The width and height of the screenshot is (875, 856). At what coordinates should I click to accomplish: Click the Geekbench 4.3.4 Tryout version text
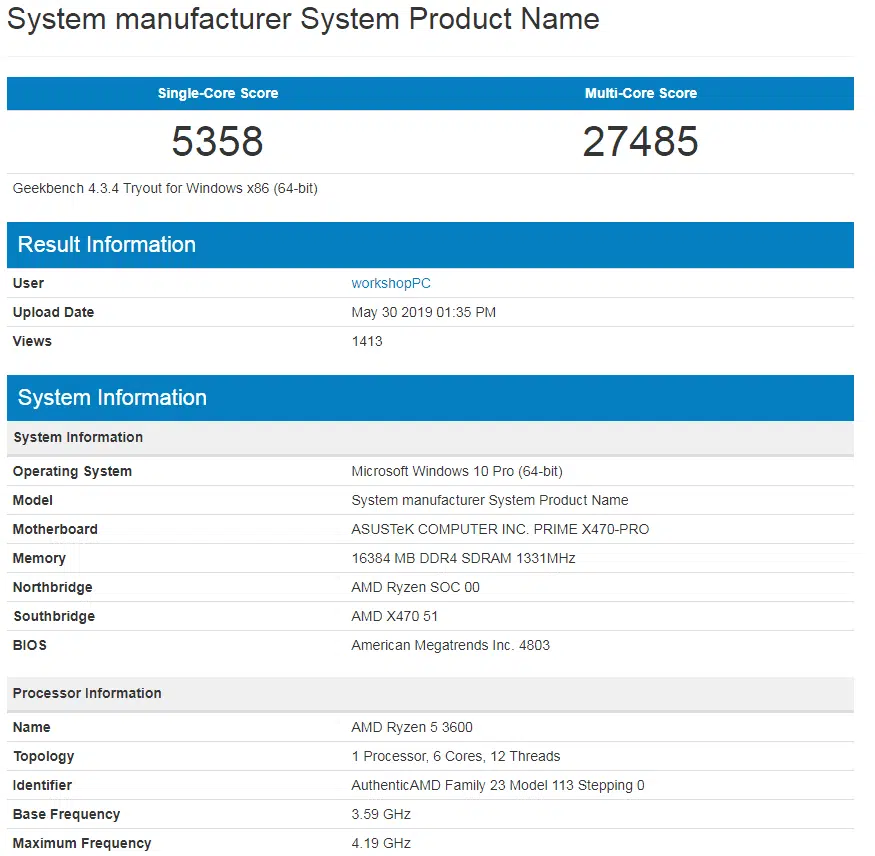[x=165, y=189]
